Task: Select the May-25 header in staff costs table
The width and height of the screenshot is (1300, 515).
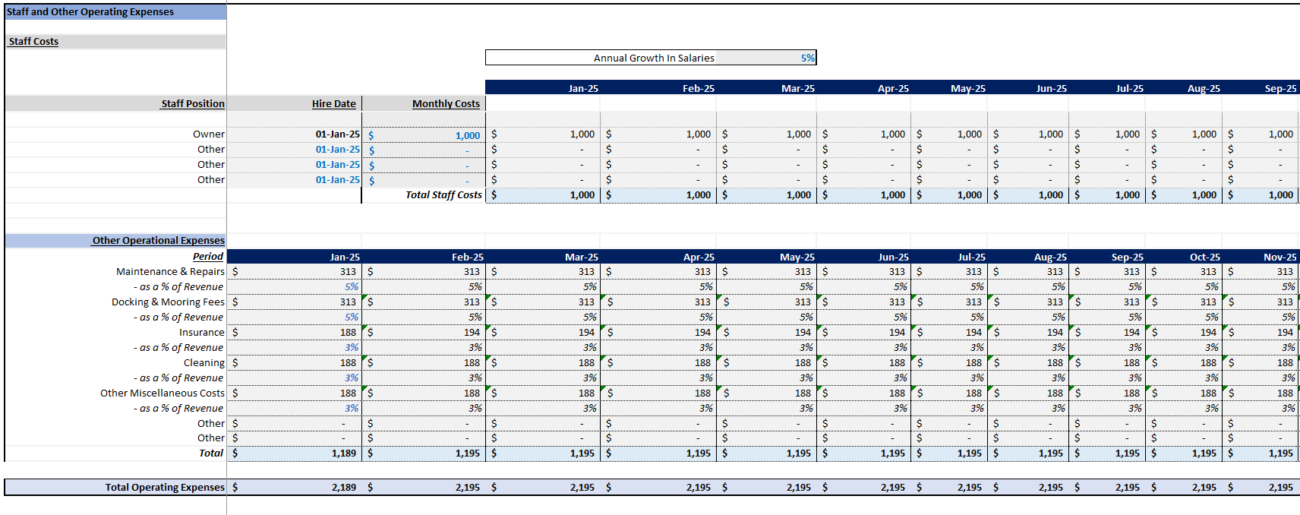Action: (x=950, y=88)
